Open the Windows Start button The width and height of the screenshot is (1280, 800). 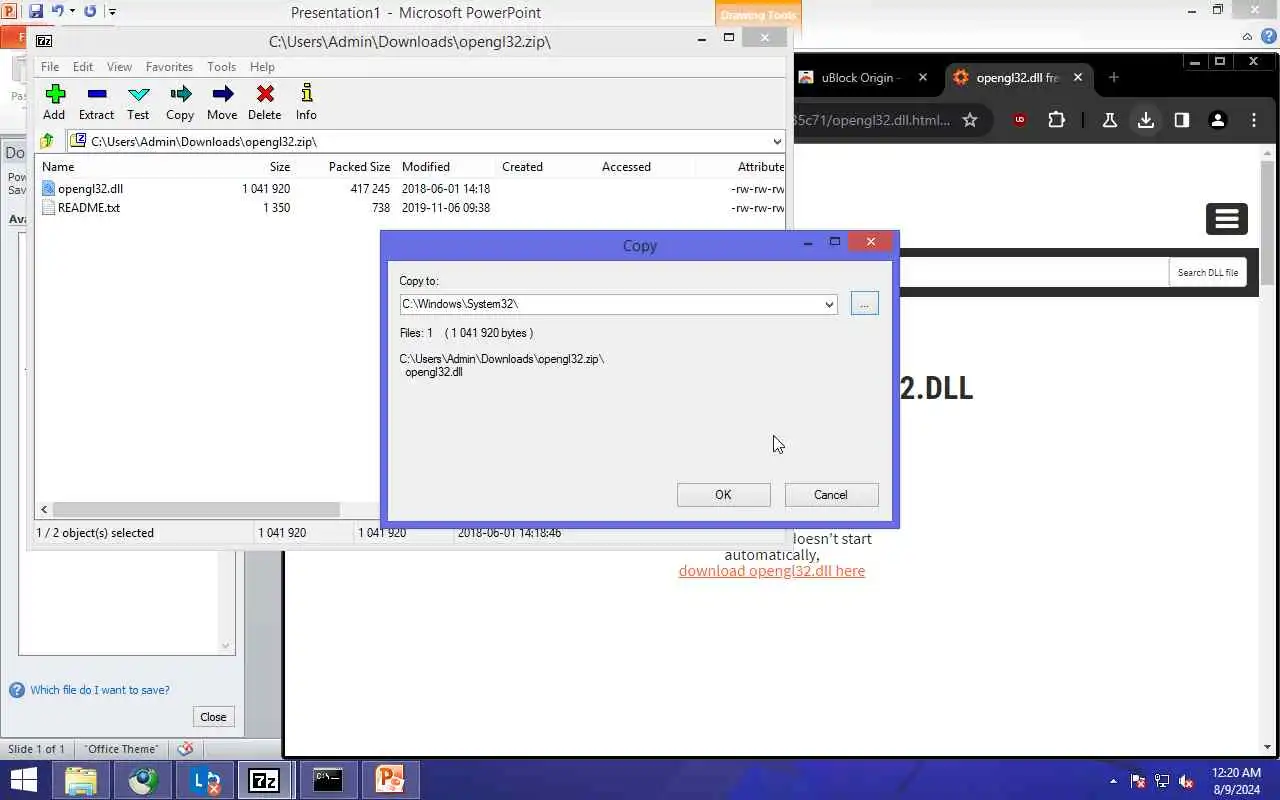click(22, 780)
